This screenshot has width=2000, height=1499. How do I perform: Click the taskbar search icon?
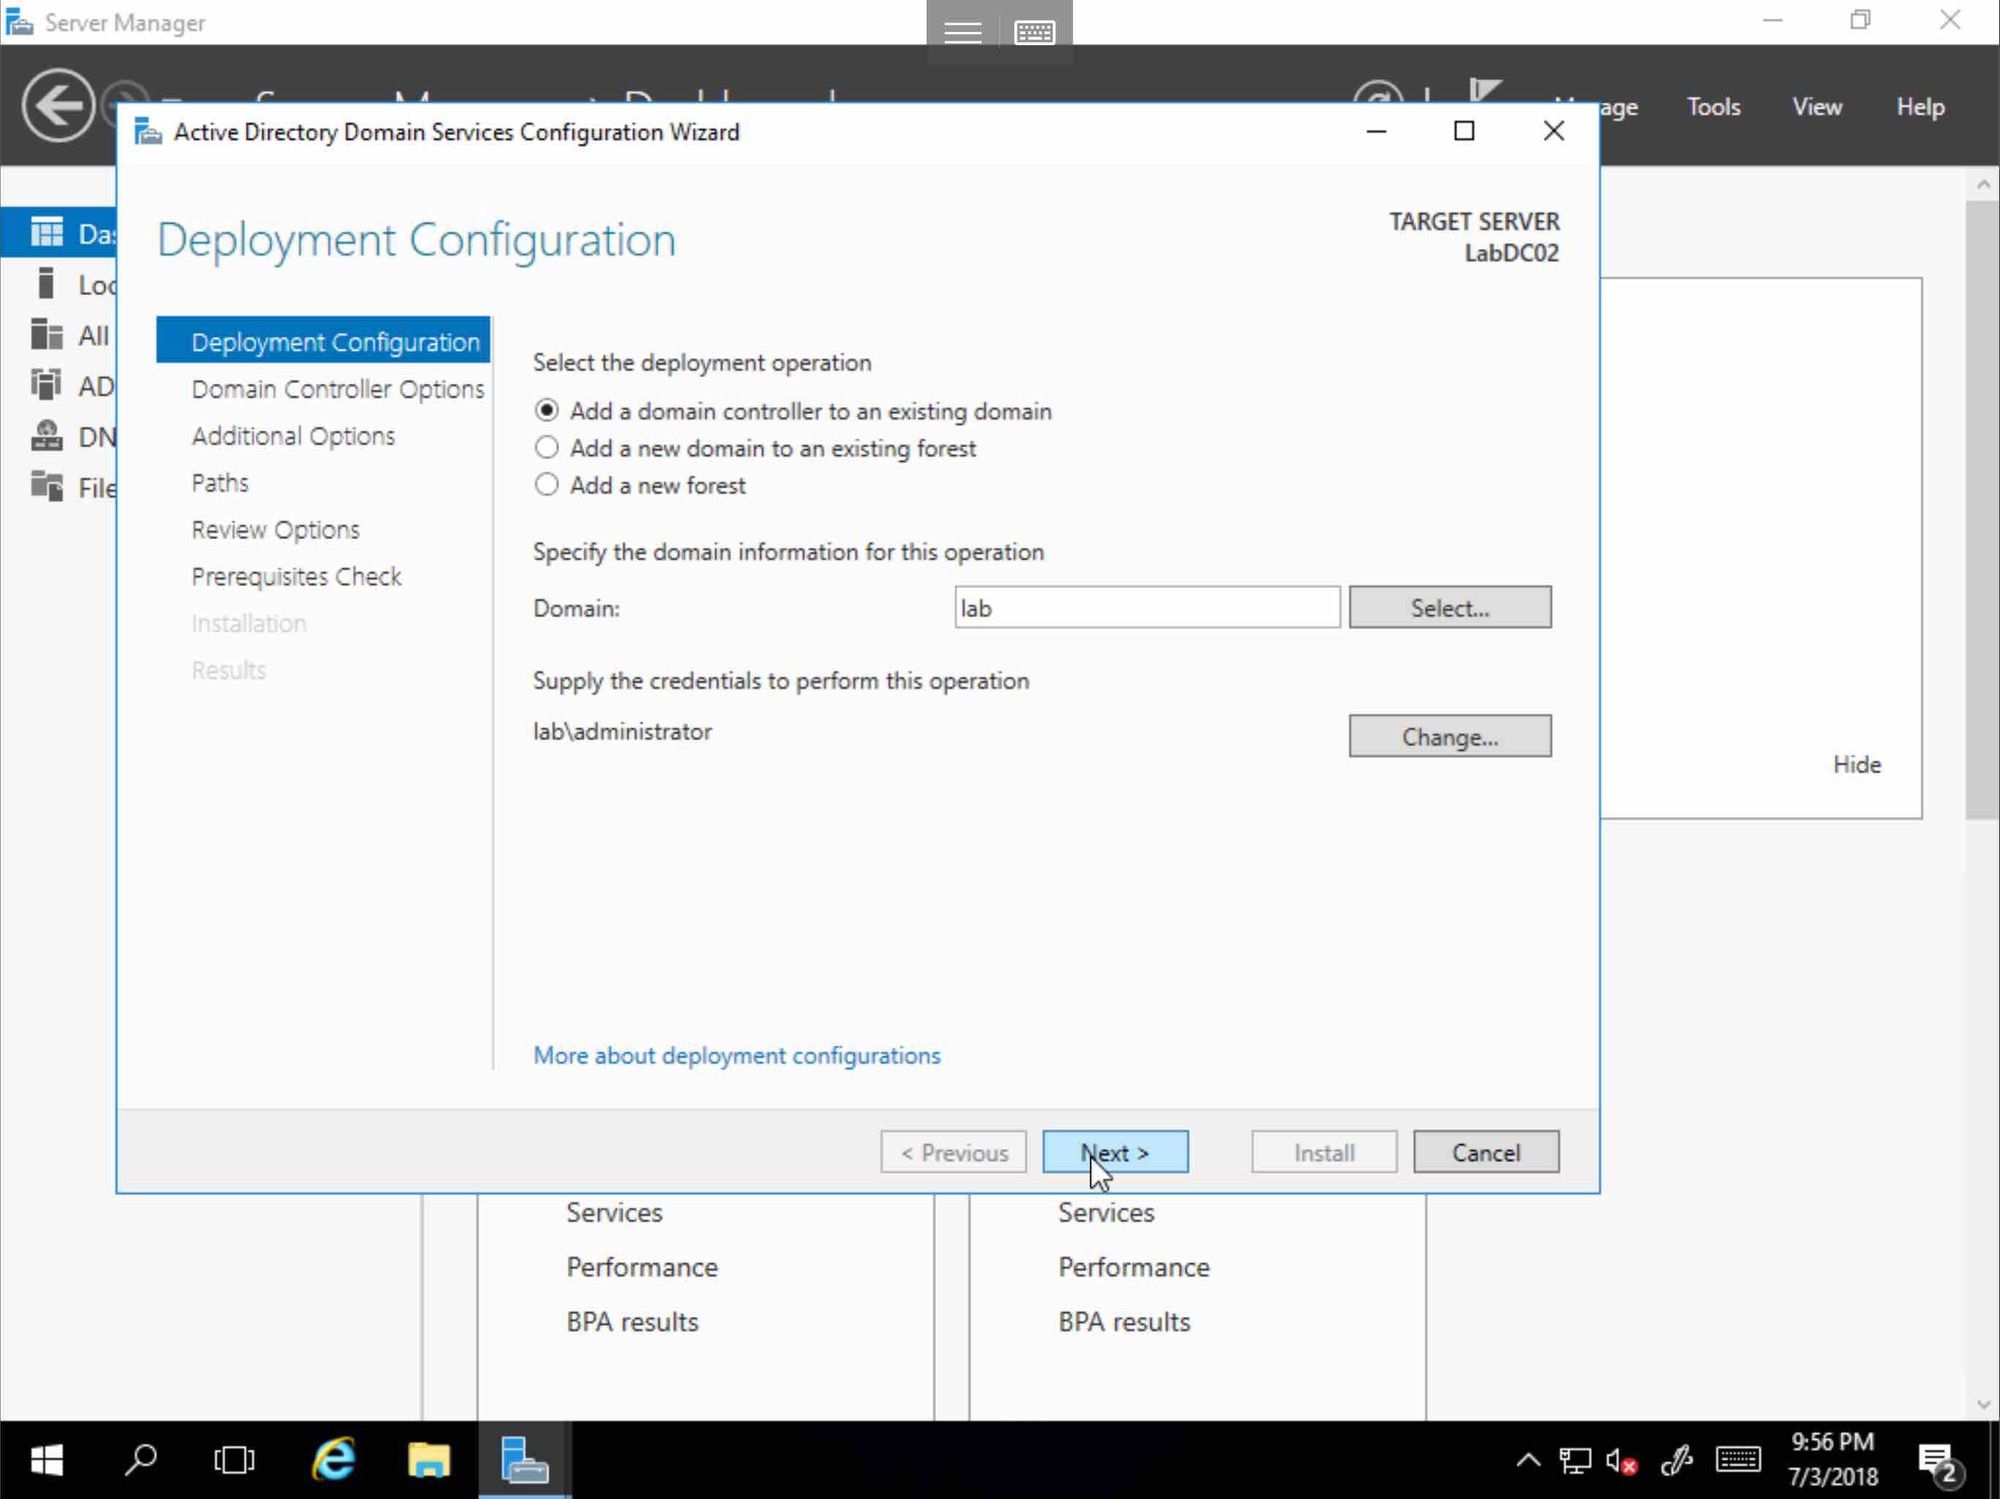point(140,1460)
